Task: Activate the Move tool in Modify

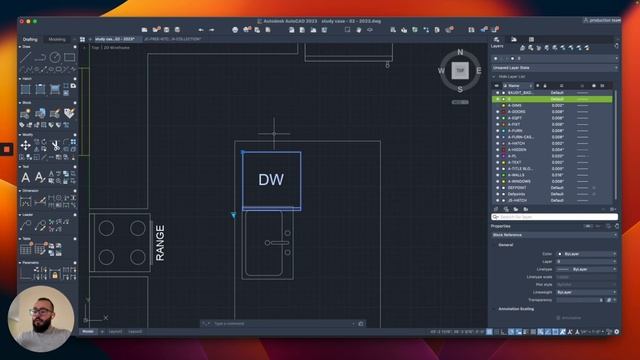Action: point(26,145)
